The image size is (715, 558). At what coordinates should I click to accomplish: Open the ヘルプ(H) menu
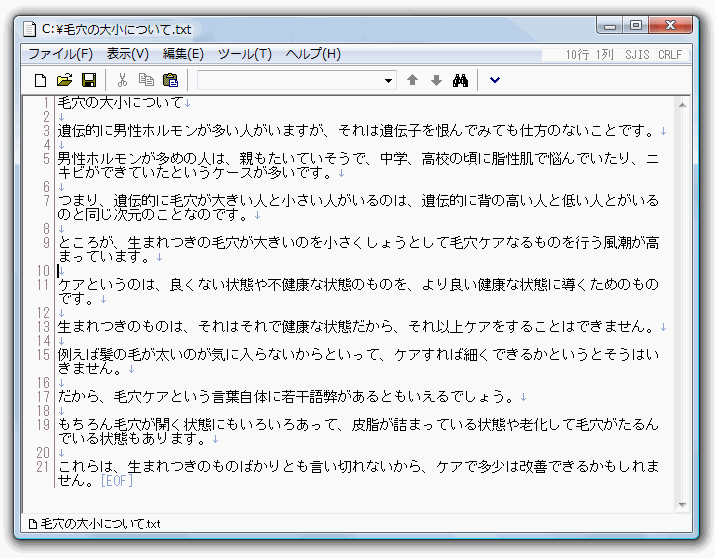click(x=313, y=54)
